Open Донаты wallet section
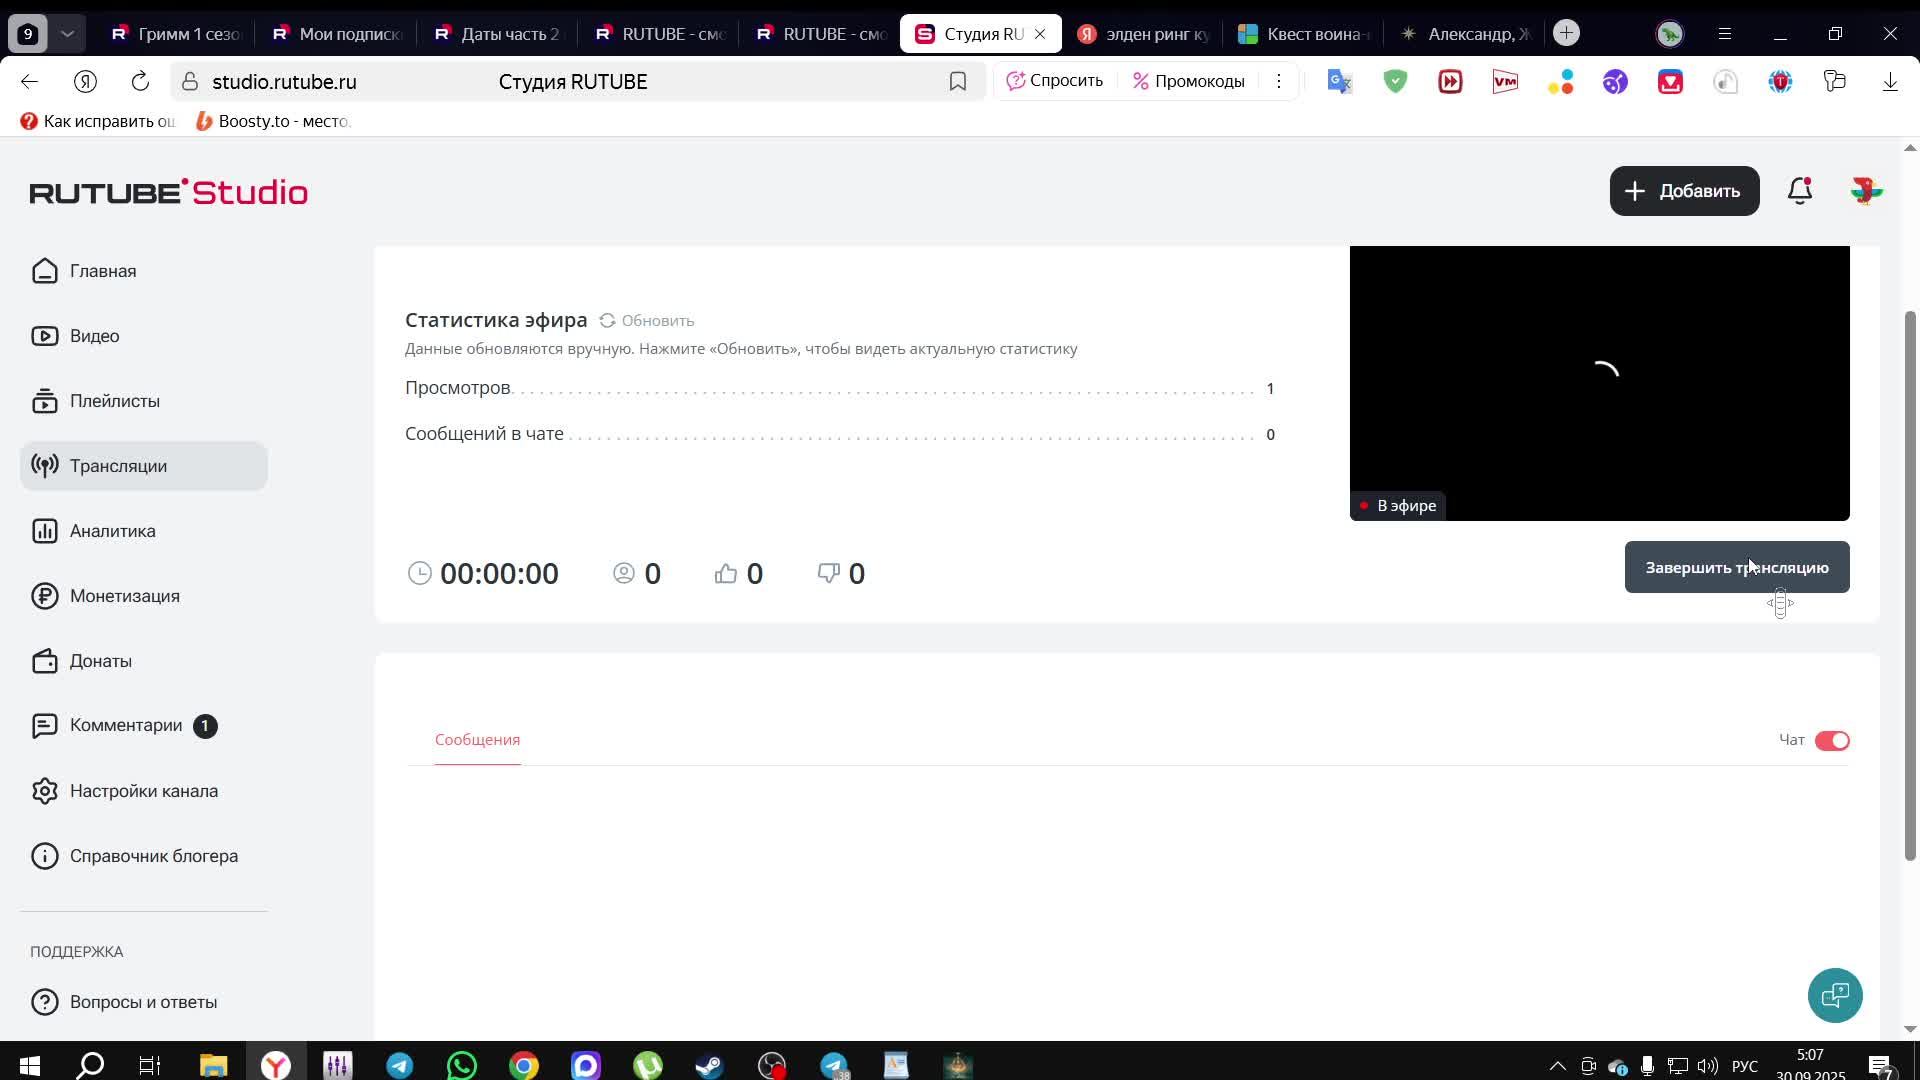The width and height of the screenshot is (1920, 1080). [x=100, y=661]
